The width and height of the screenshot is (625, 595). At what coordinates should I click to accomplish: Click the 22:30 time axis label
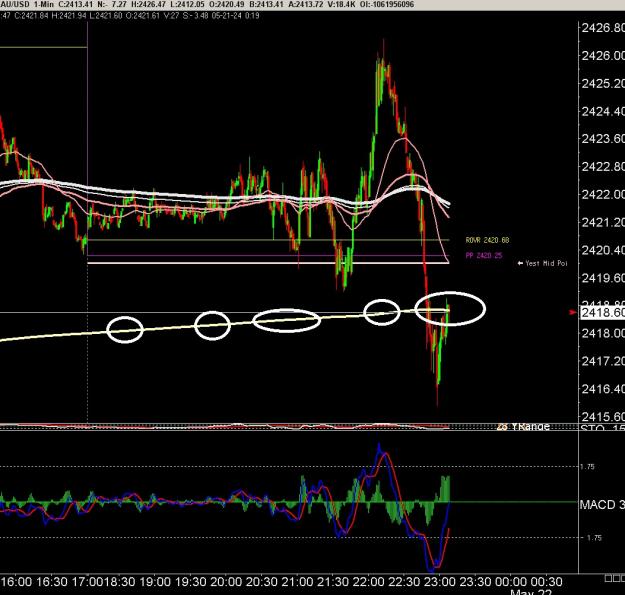(404, 582)
